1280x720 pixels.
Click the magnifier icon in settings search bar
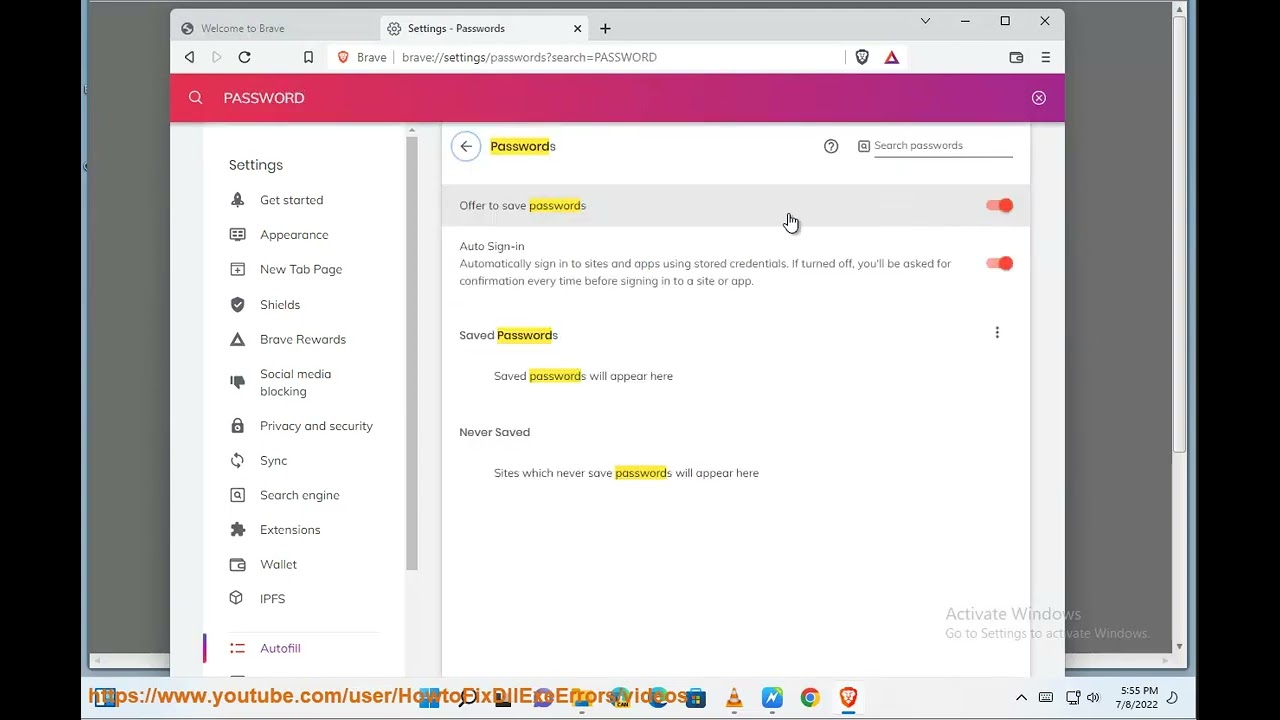(196, 98)
